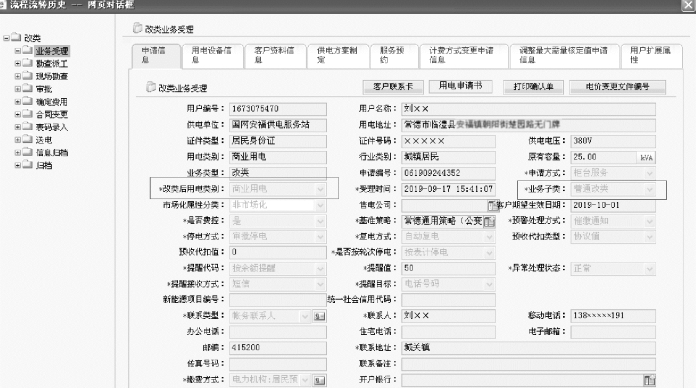
Task: Open the 是否费控 dropdown
Action: pos(320,221)
